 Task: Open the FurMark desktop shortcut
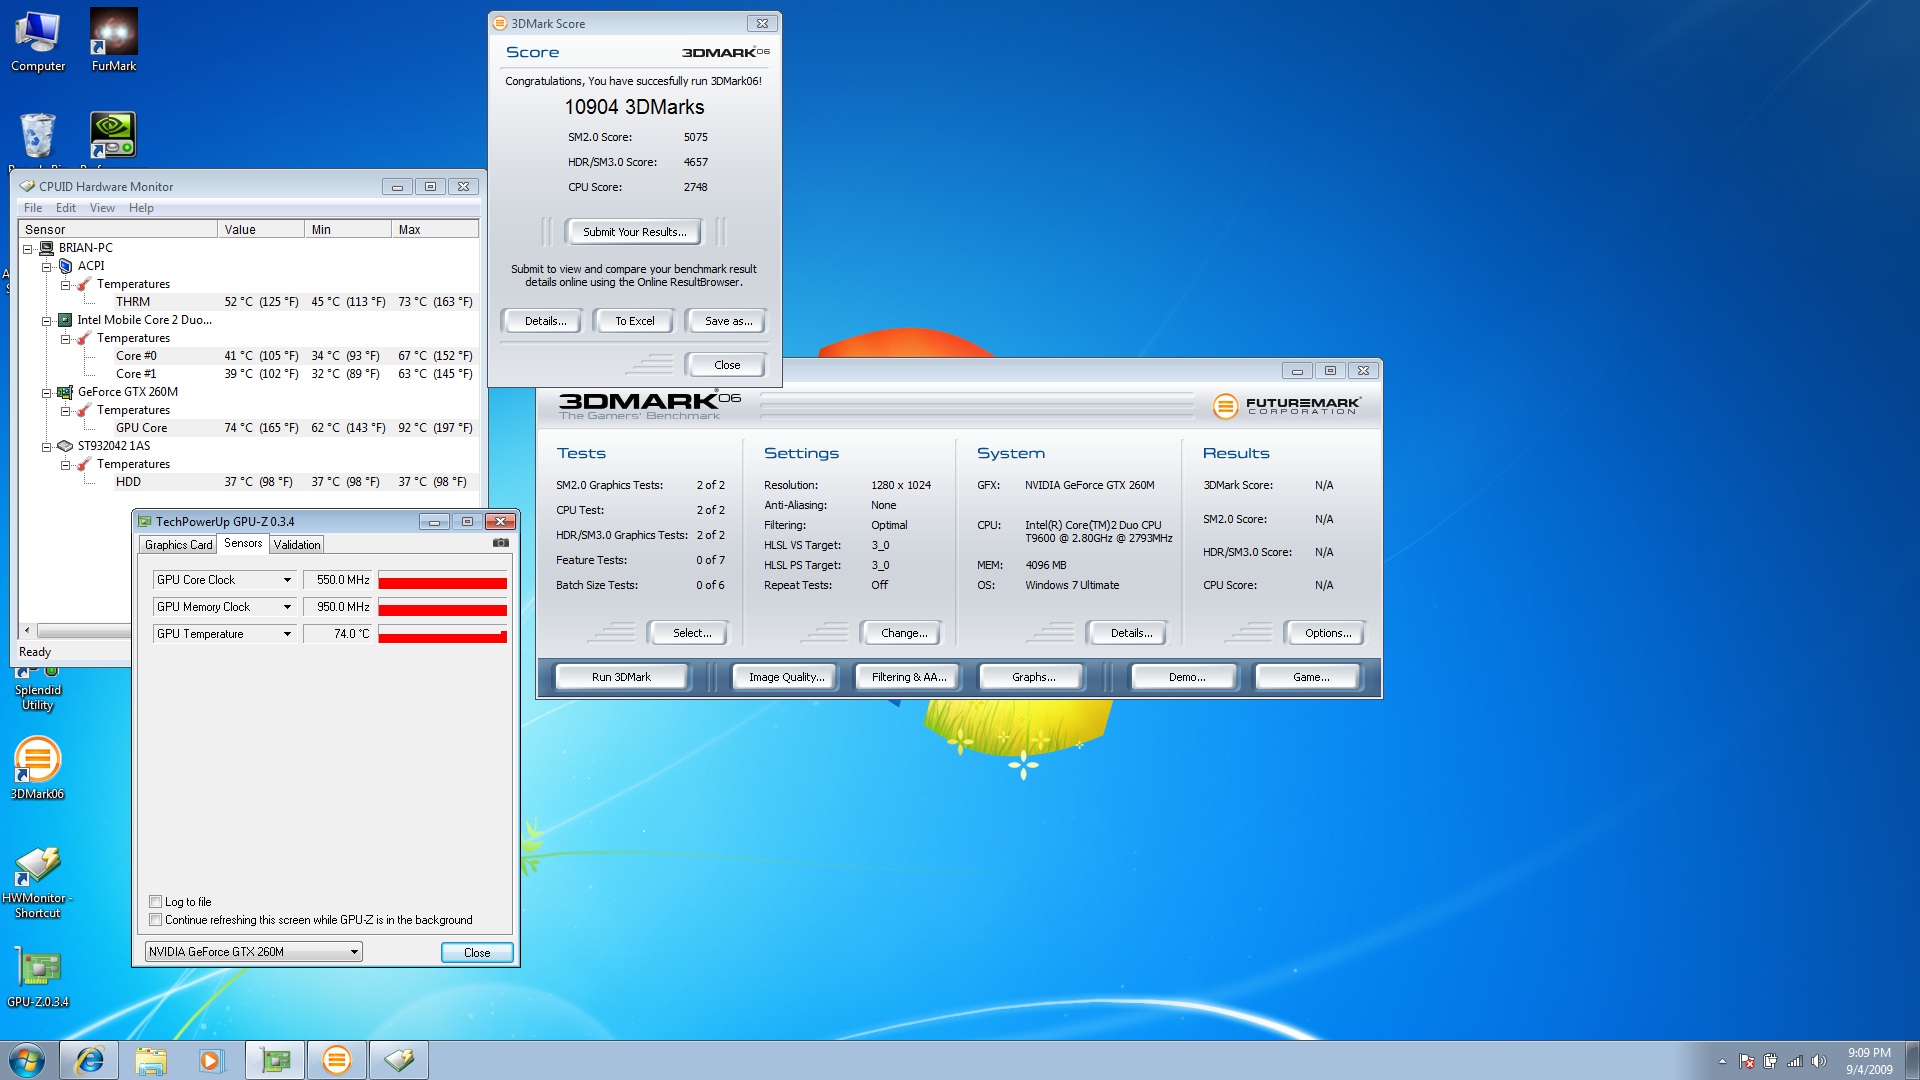tap(114, 40)
